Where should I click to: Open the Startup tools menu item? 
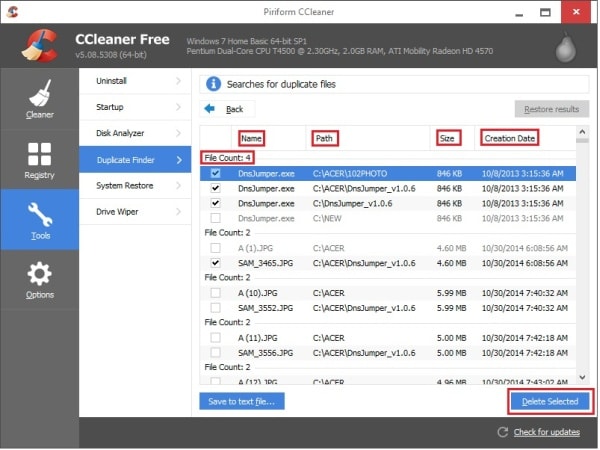point(112,106)
